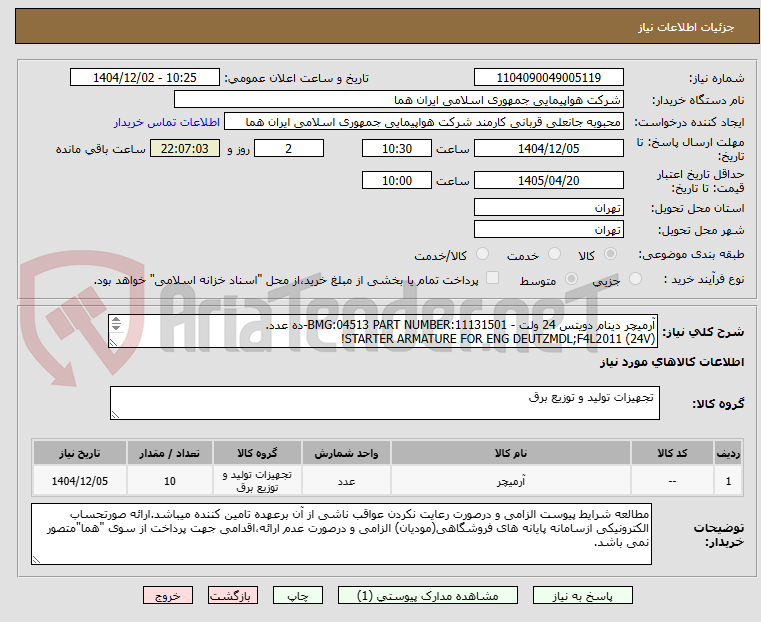Click the شماره نیاز field 1104090049005119
Image resolution: width=761 pixels, height=622 pixels.
click(x=548, y=78)
